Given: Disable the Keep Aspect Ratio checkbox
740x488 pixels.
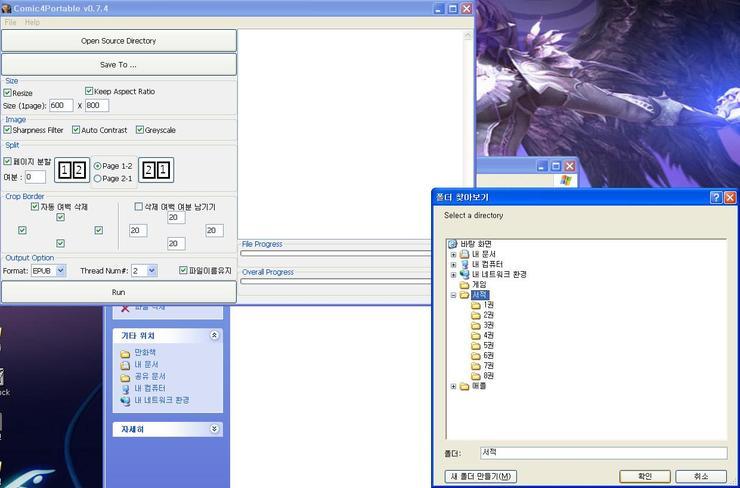Looking at the screenshot, I should pos(89,91).
